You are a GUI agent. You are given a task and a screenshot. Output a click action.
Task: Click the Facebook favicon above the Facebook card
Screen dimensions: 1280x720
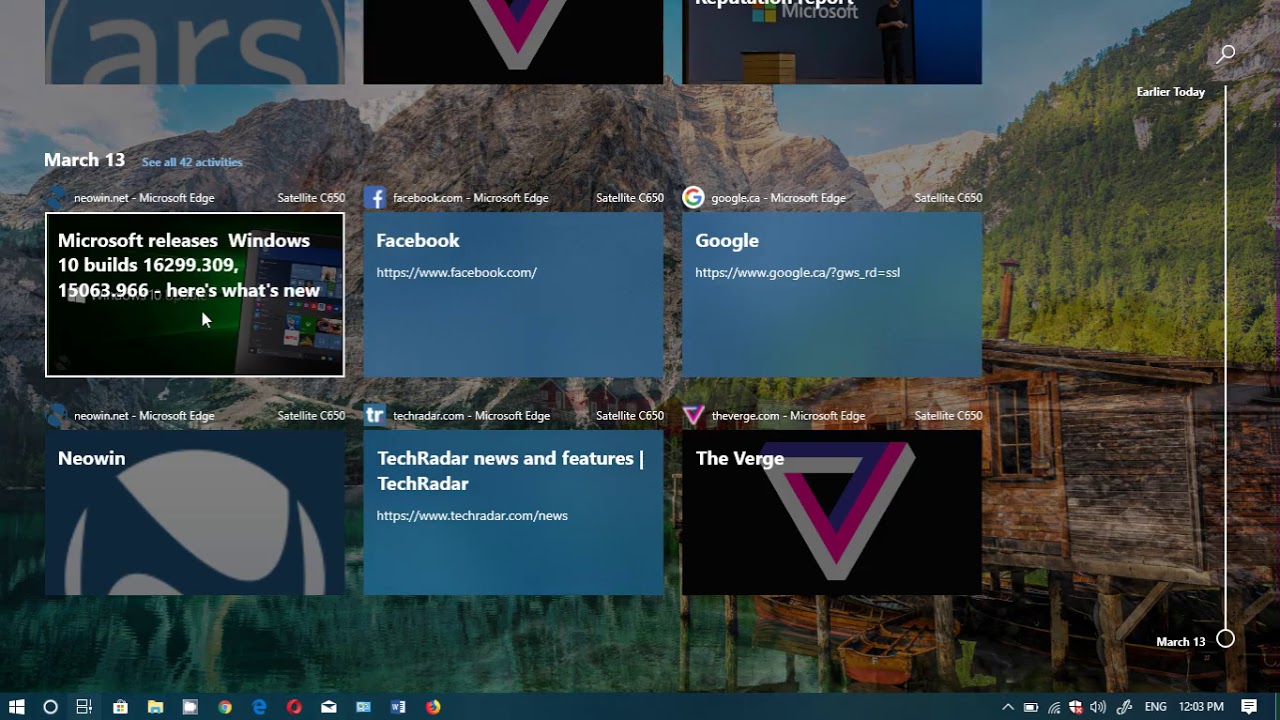375,198
